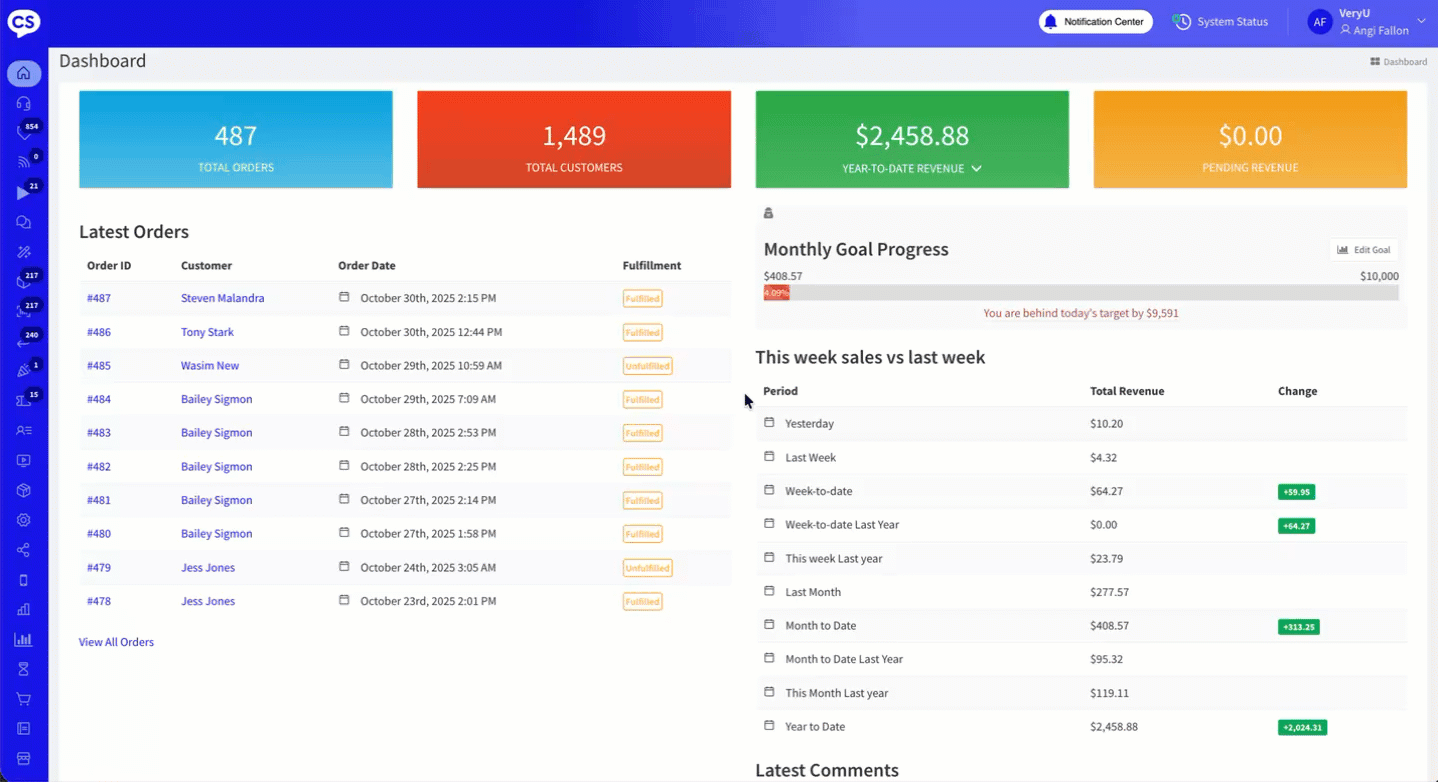The width and height of the screenshot is (1438, 782).
Task: Click the lock icon above Monthly Goal
Action: [768, 213]
